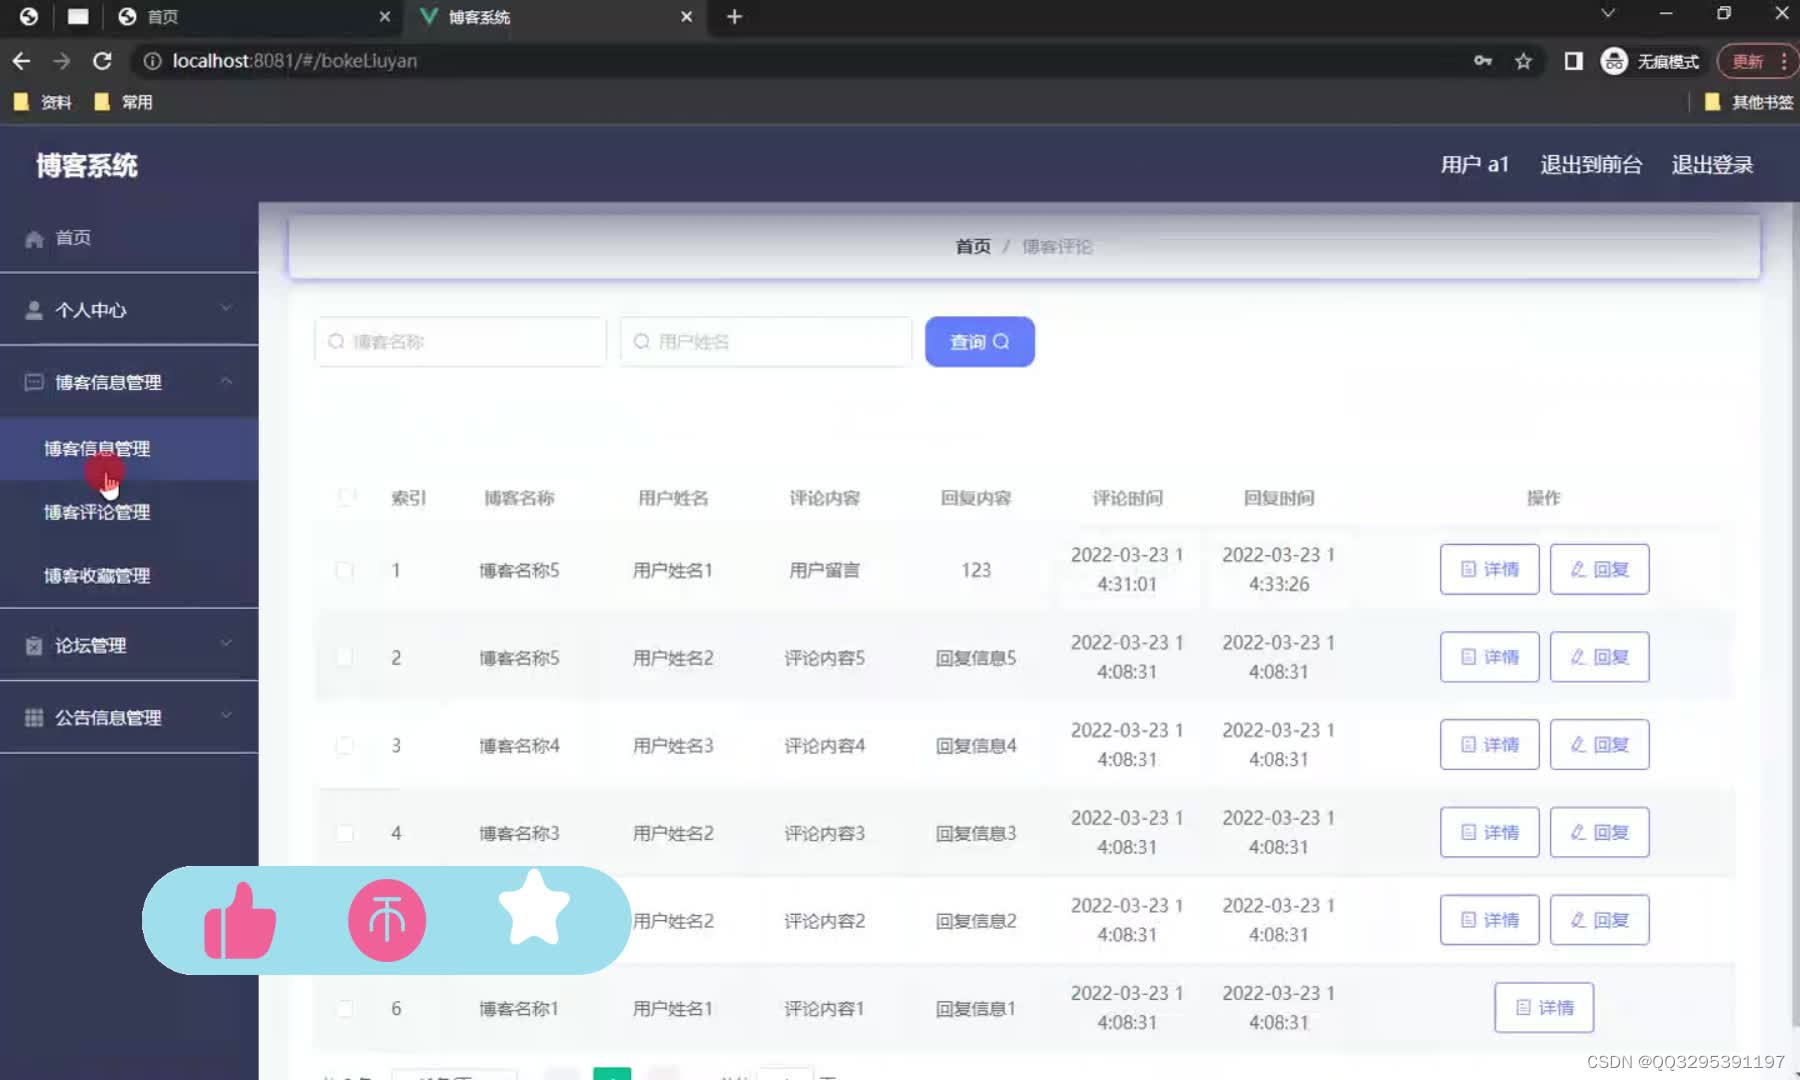Click 回复 for row 1 用户留言
Screen dimensions: 1800x1080
pos(1599,569)
